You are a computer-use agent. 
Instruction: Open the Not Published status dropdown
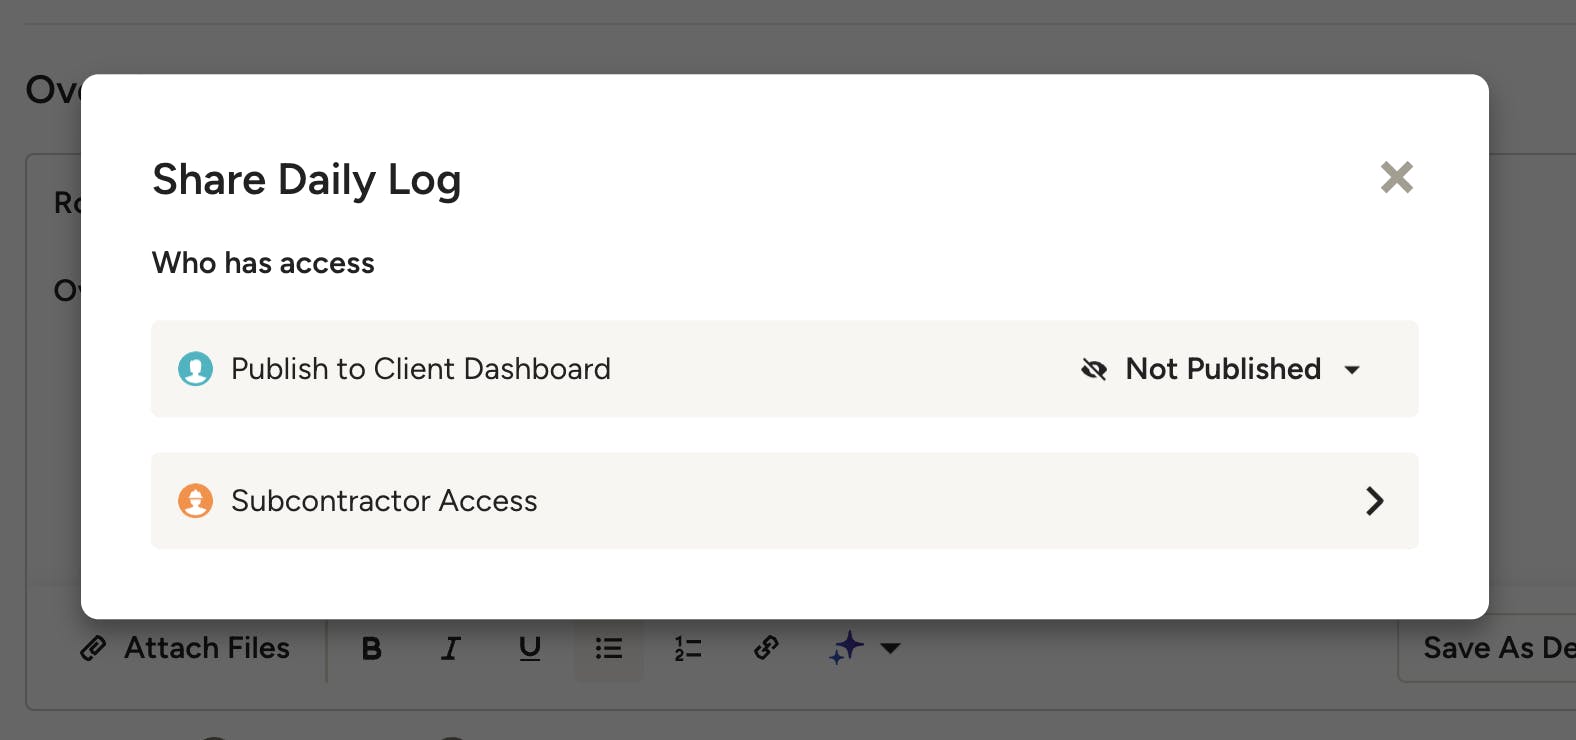tap(1222, 369)
